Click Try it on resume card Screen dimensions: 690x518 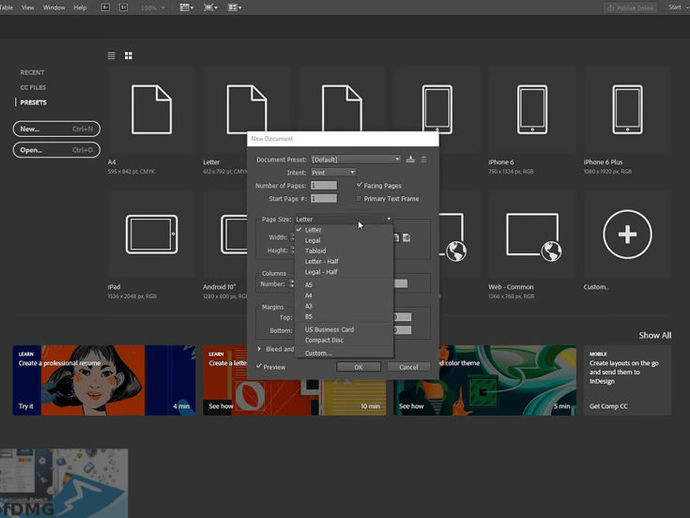click(x=26, y=406)
